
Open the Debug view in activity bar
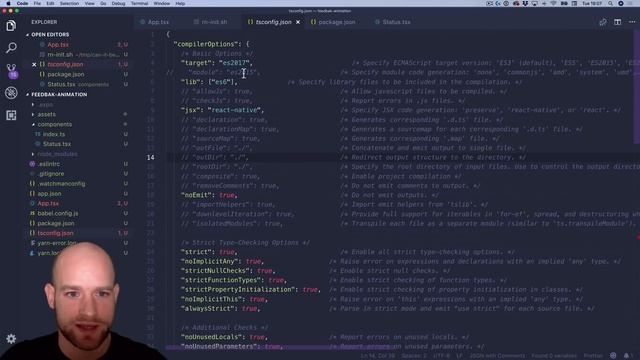pos(11,93)
